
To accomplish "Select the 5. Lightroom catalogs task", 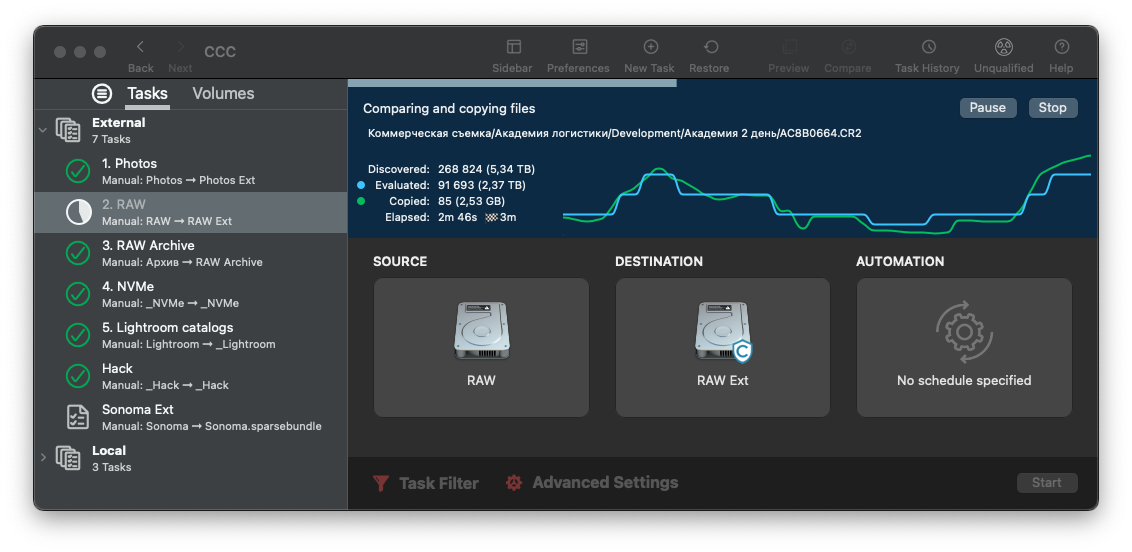I will point(191,336).
